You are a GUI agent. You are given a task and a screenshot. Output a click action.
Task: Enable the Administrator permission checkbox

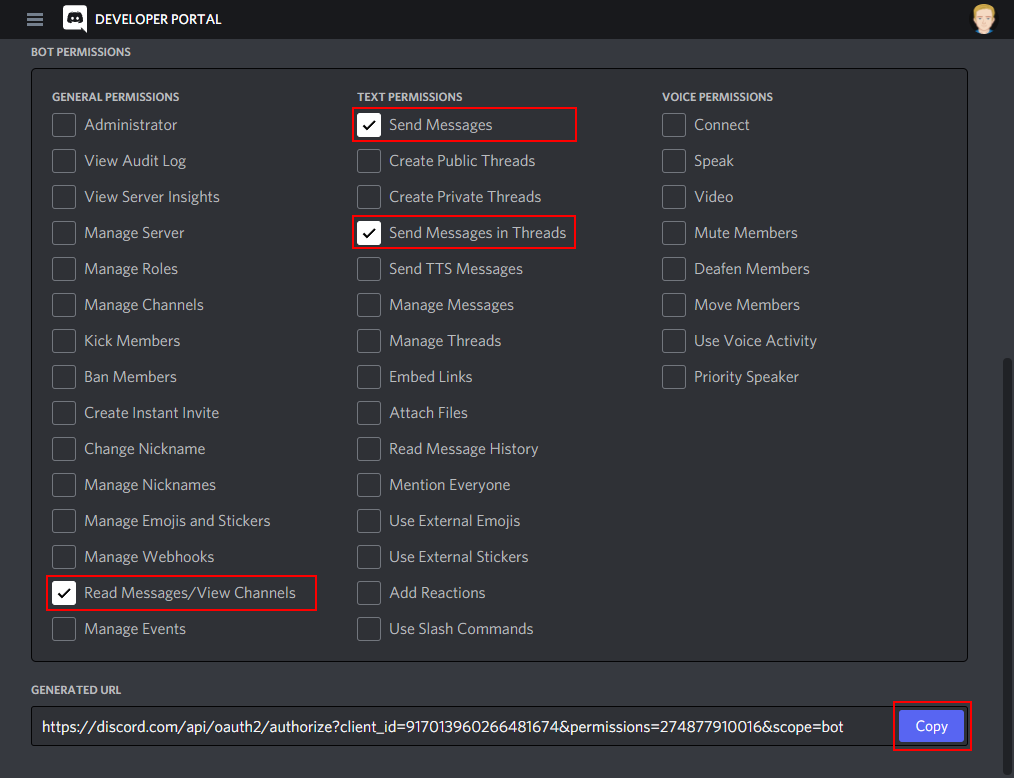click(64, 125)
